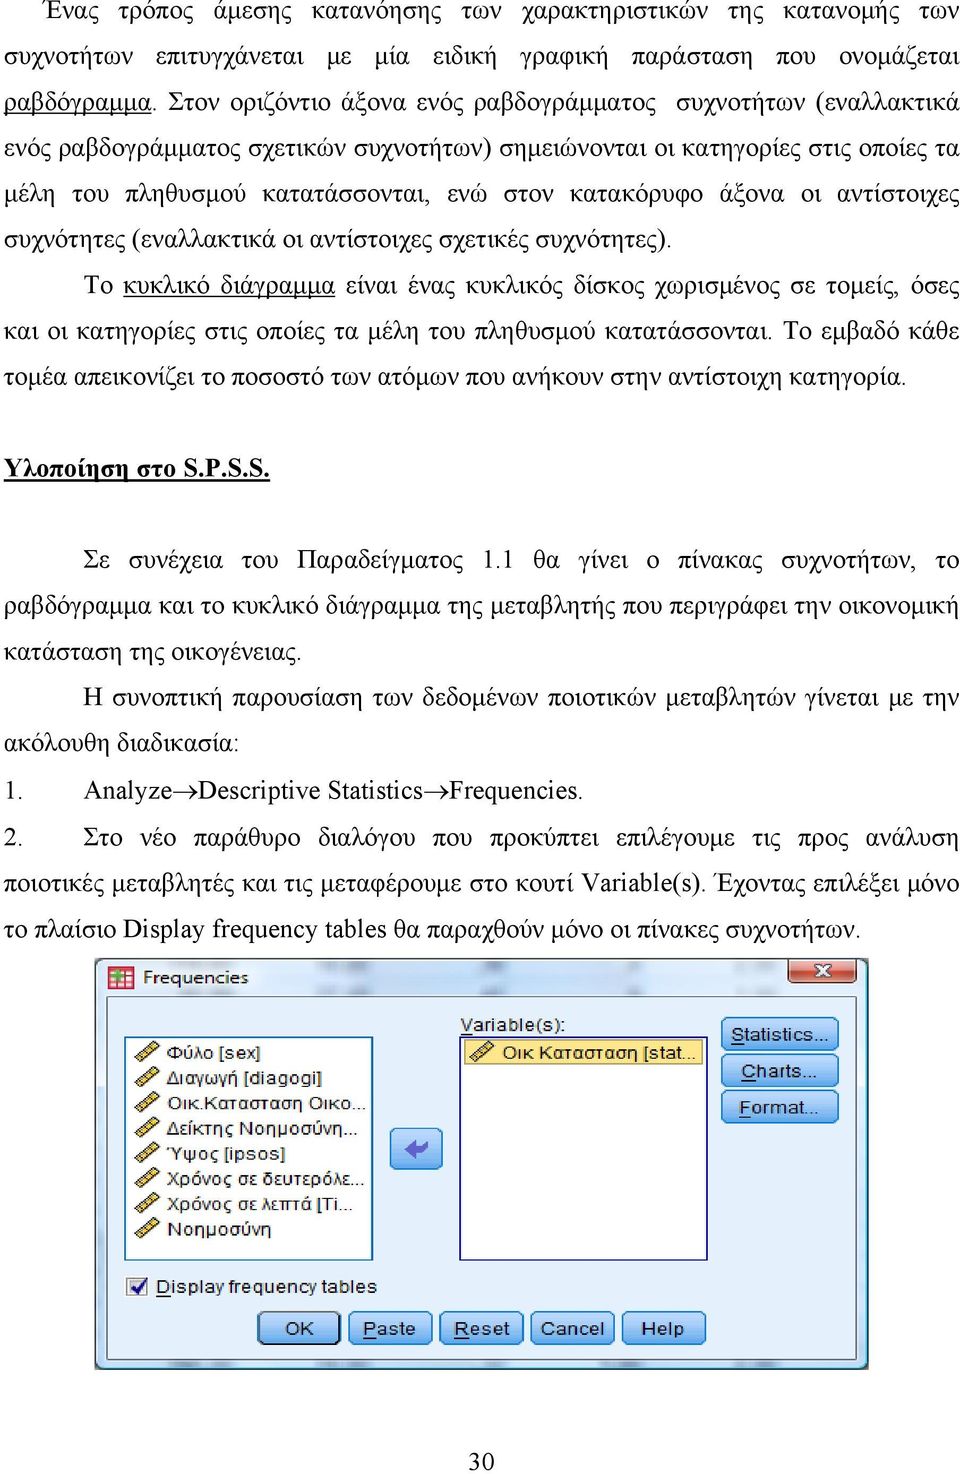The image size is (960, 1474).
Task: Select Χρόνος σε λεπτά [Ti... variable
Action: pyautogui.click(x=259, y=1203)
